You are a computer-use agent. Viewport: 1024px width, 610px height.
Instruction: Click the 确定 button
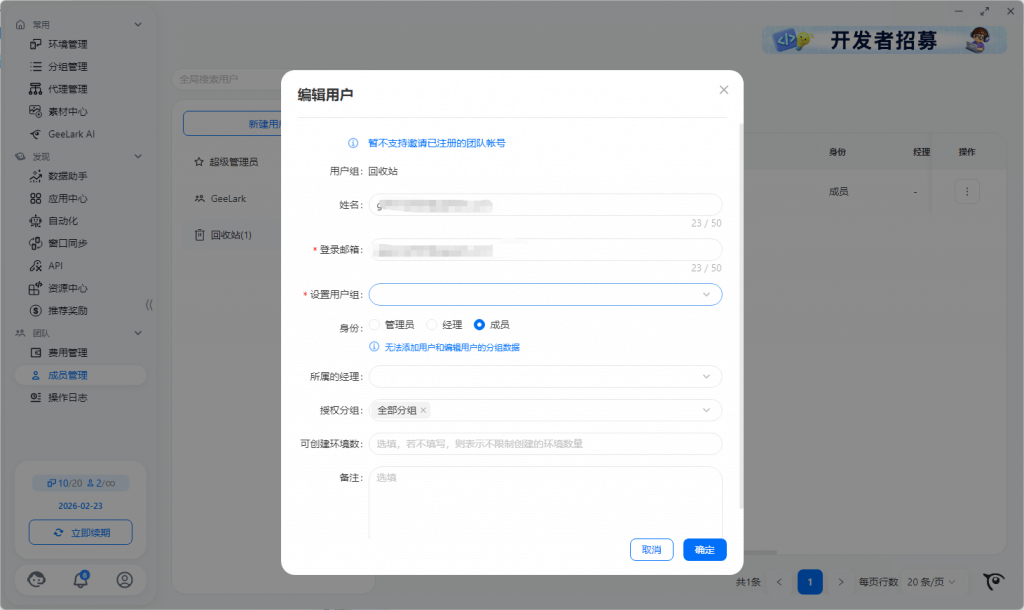(x=704, y=550)
